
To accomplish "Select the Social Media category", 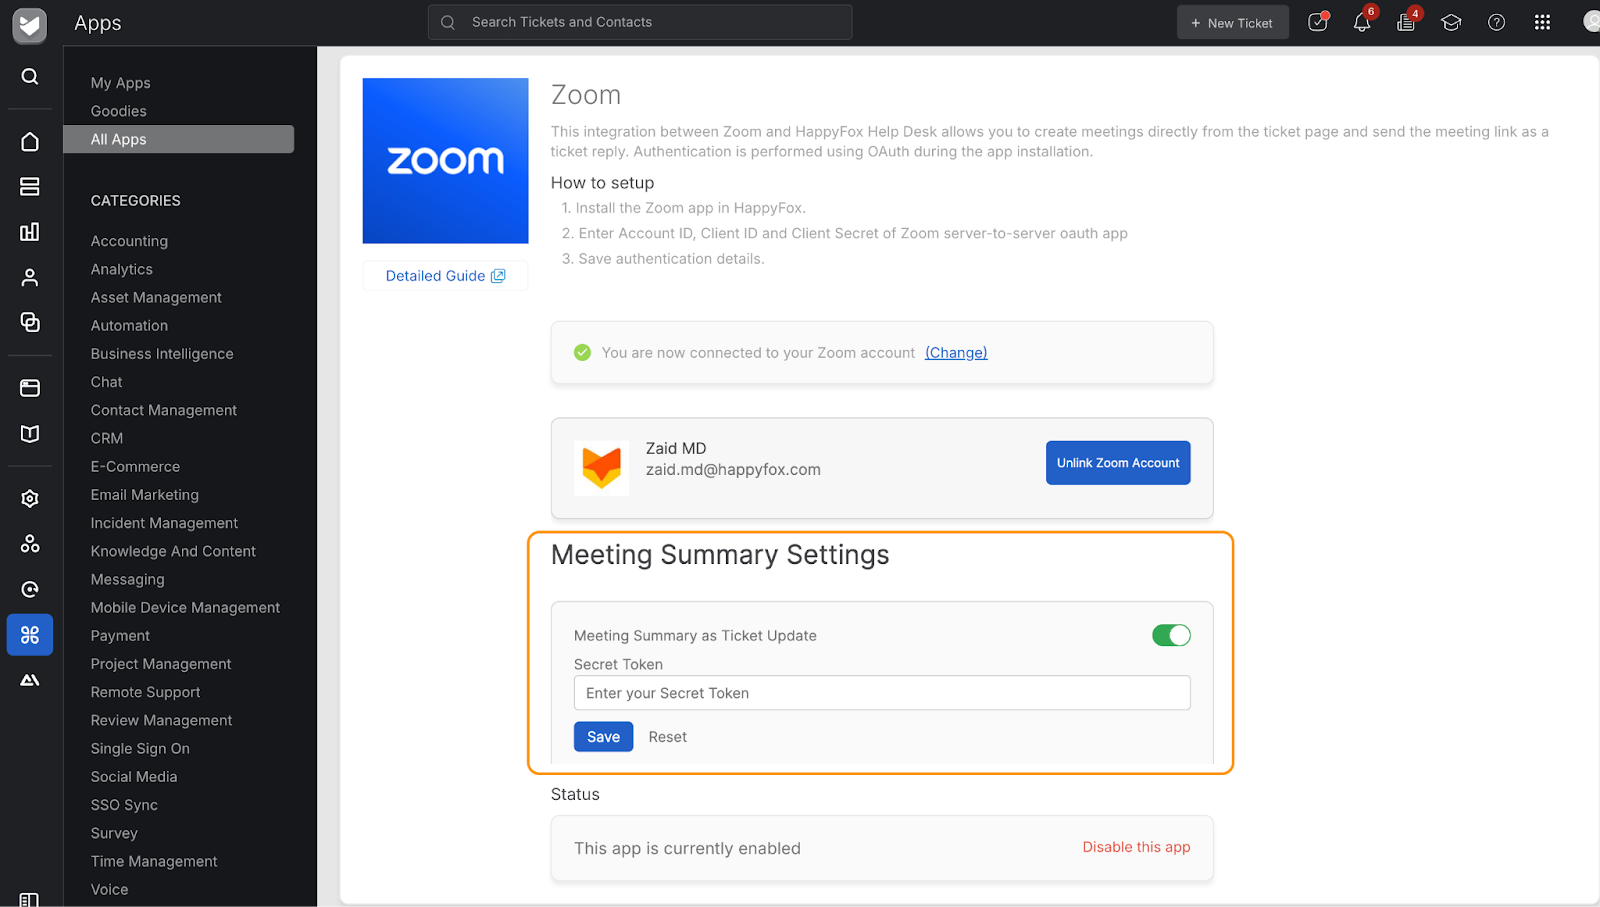I will pyautogui.click(x=133, y=777).
